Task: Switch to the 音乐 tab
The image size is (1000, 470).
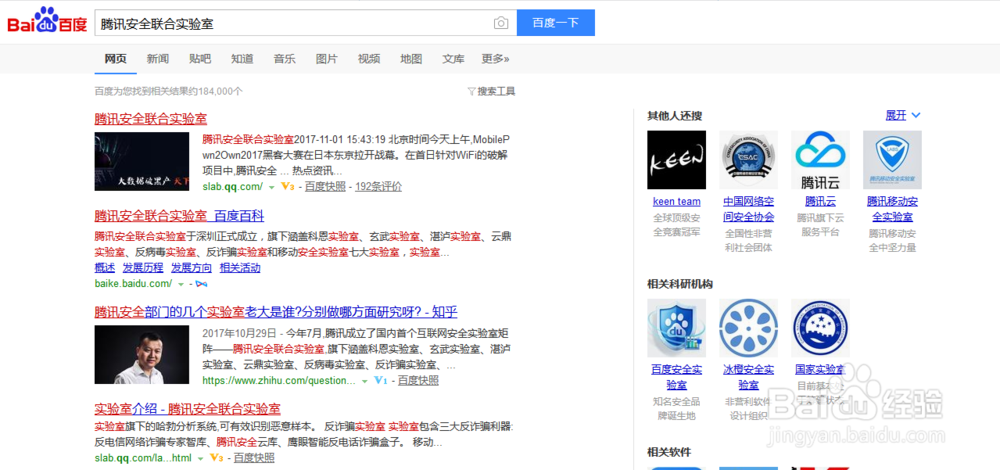Action: coord(284,59)
